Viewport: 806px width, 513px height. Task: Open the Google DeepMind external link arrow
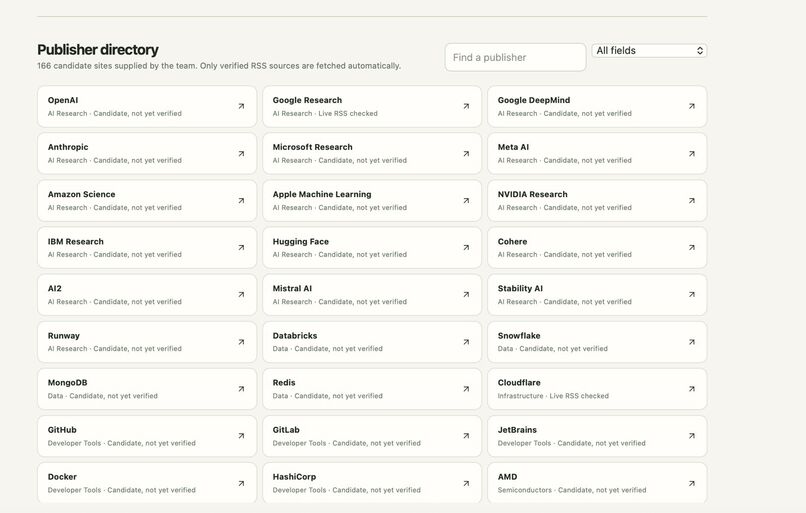692,106
